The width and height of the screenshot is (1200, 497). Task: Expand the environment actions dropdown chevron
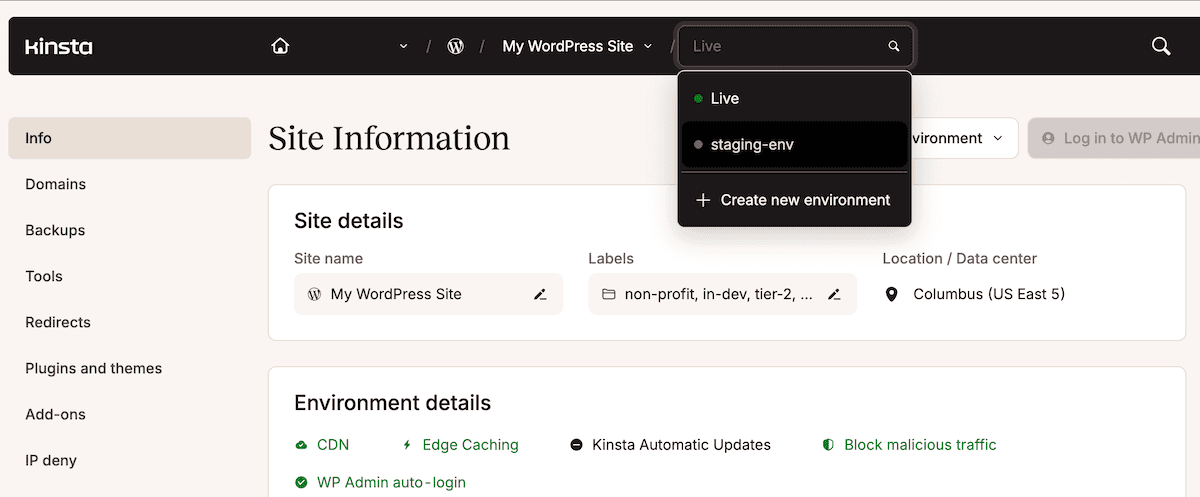[998, 138]
